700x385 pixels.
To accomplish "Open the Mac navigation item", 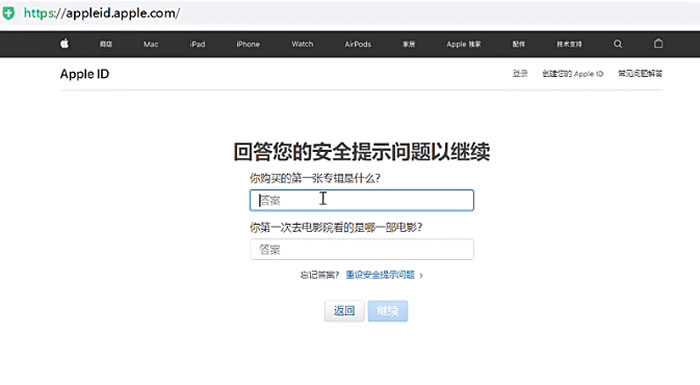I will [x=151, y=44].
